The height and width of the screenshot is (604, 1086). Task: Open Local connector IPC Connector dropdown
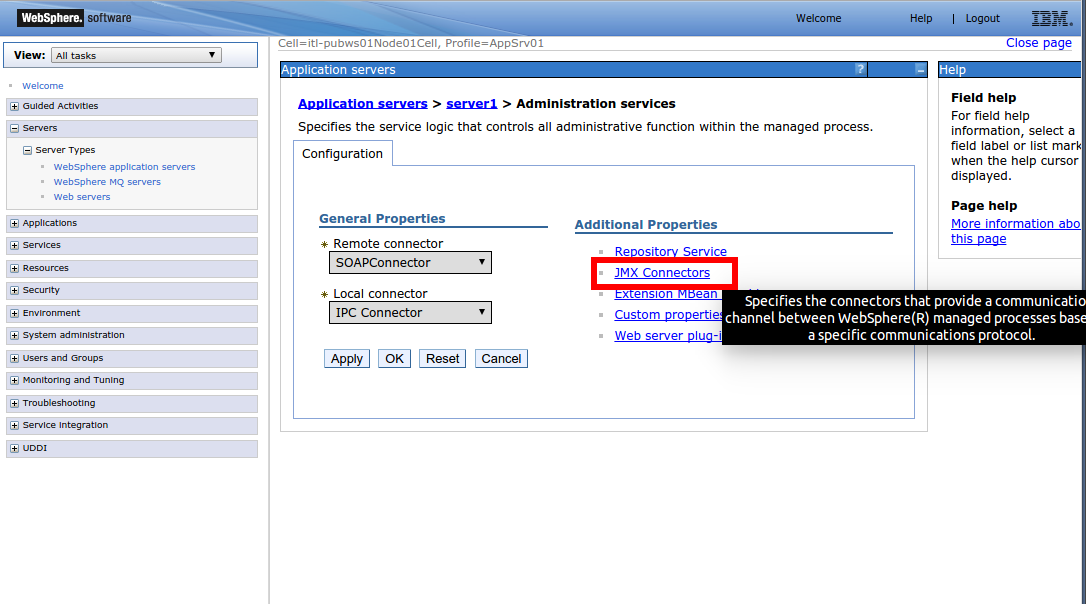[x=410, y=312]
